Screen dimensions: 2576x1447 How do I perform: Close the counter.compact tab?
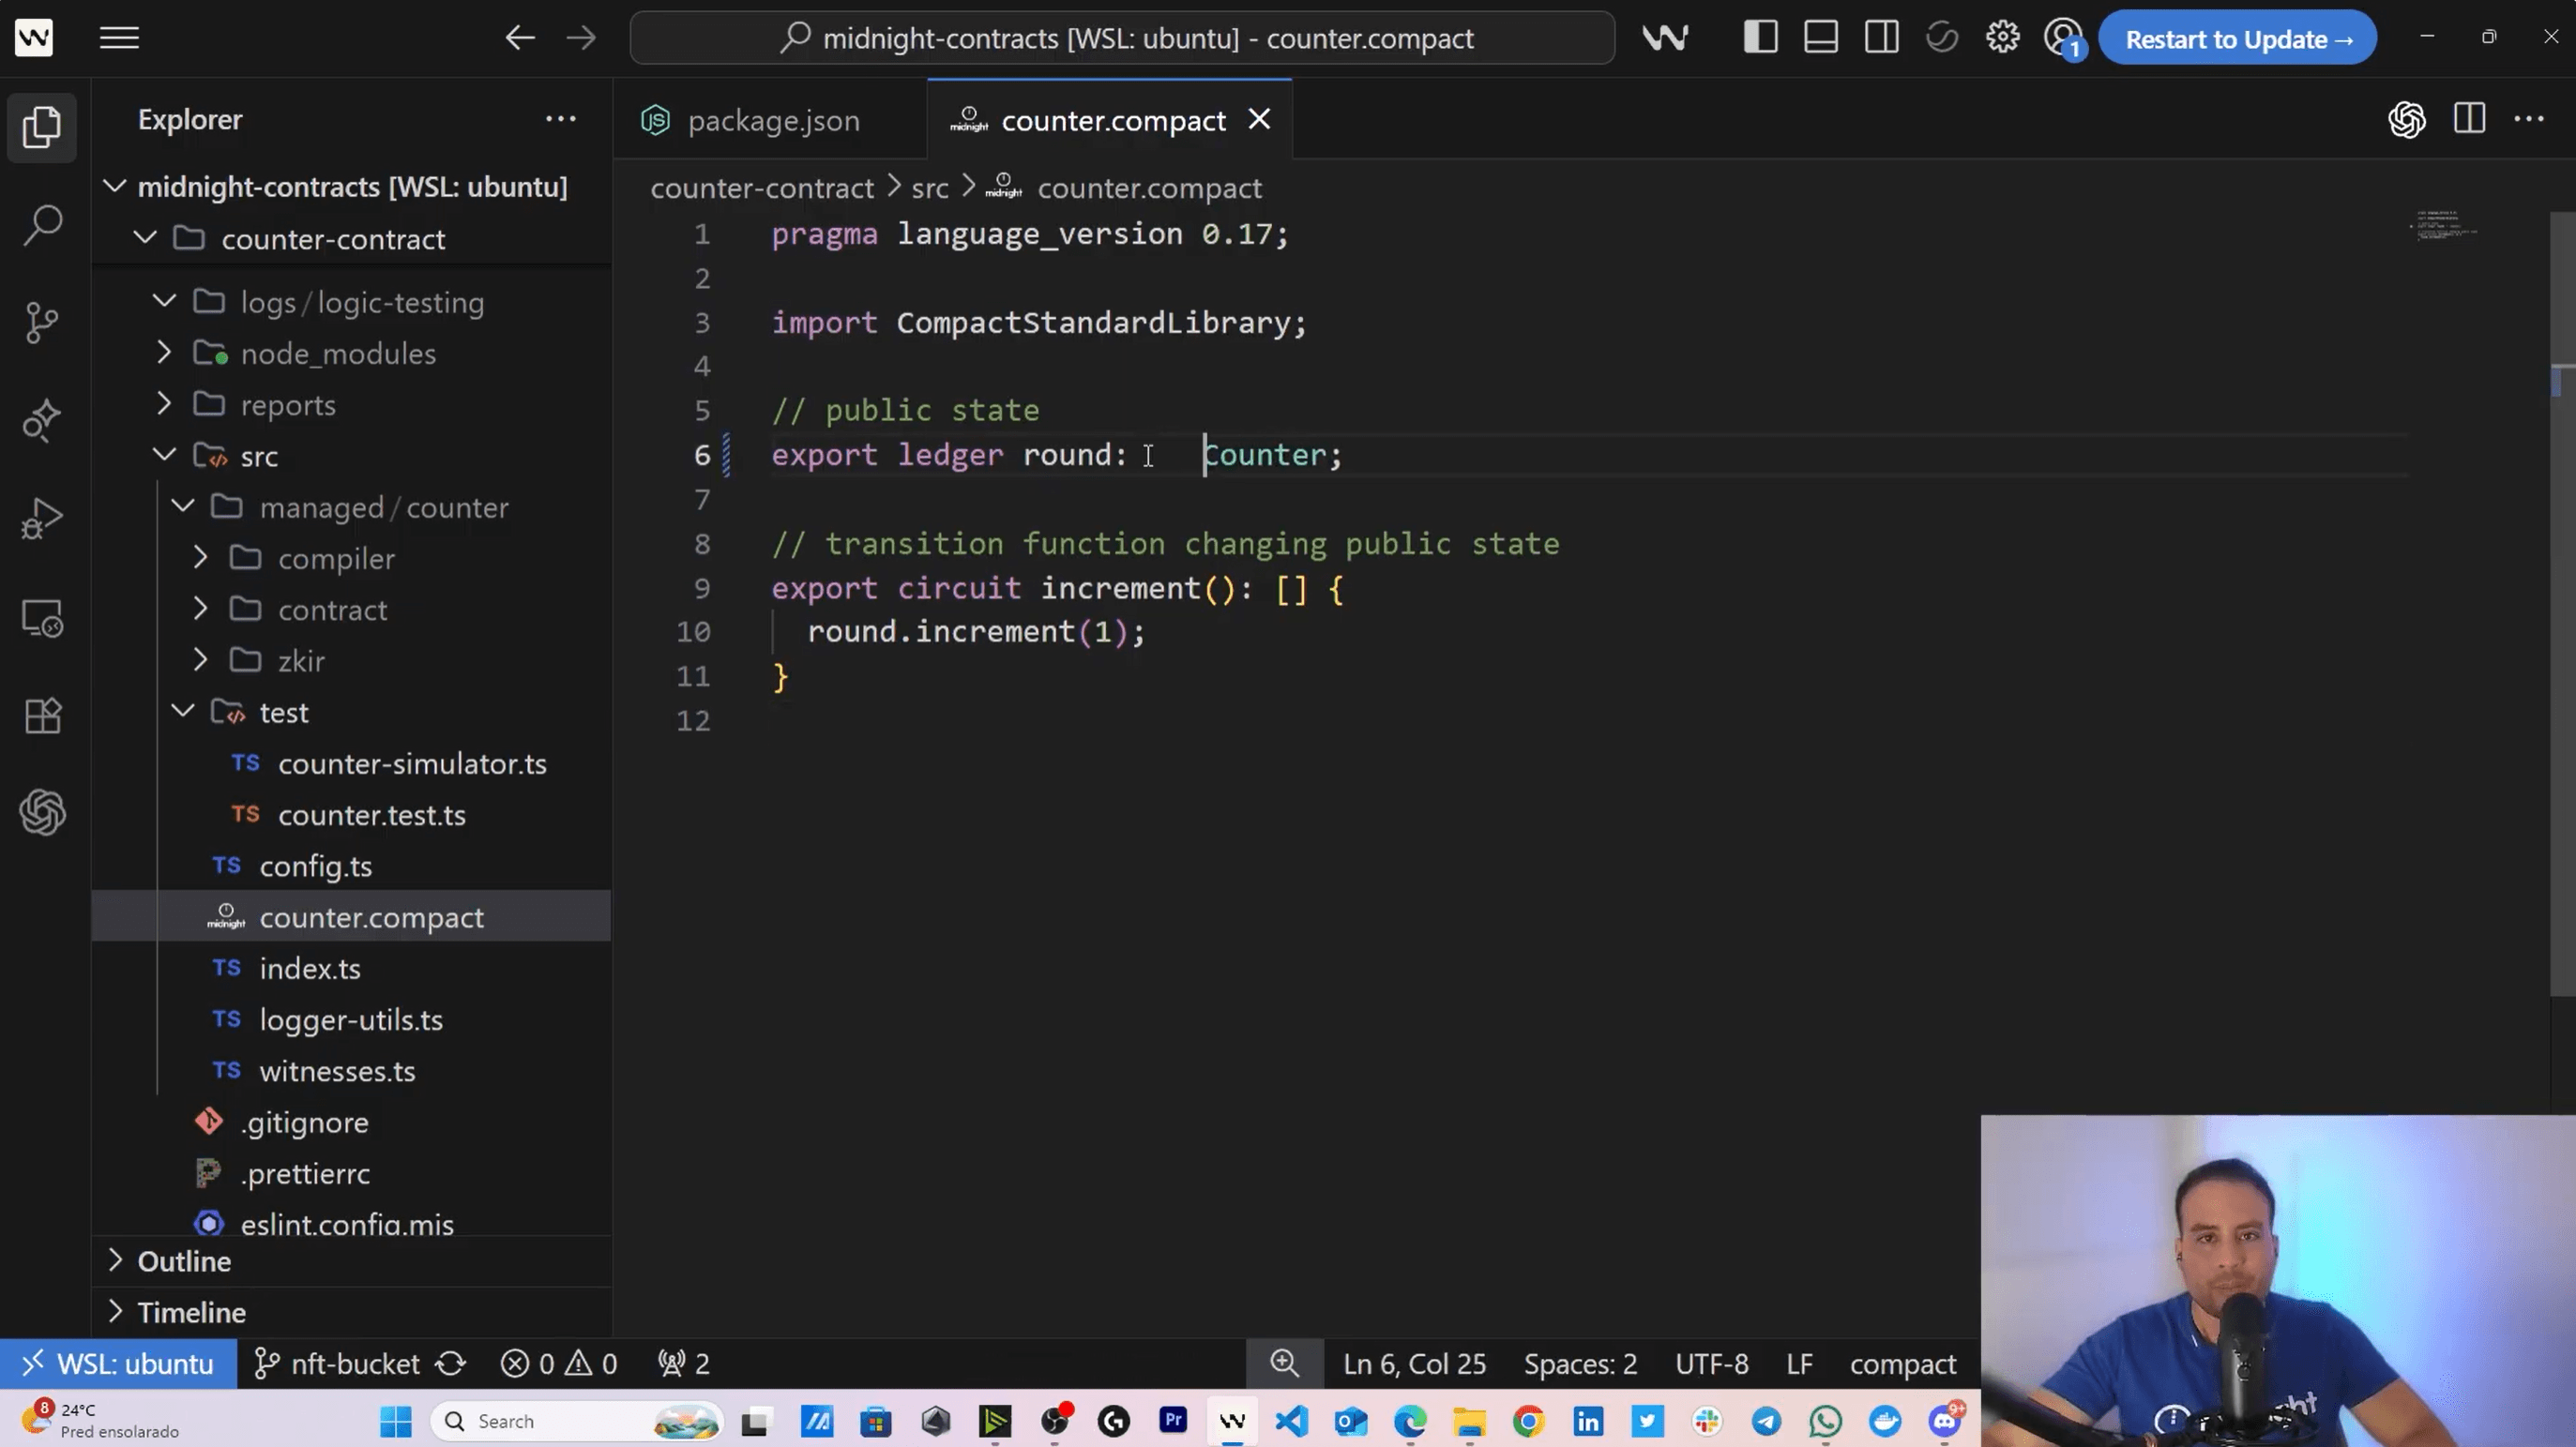pyautogui.click(x=1260, y=119)
